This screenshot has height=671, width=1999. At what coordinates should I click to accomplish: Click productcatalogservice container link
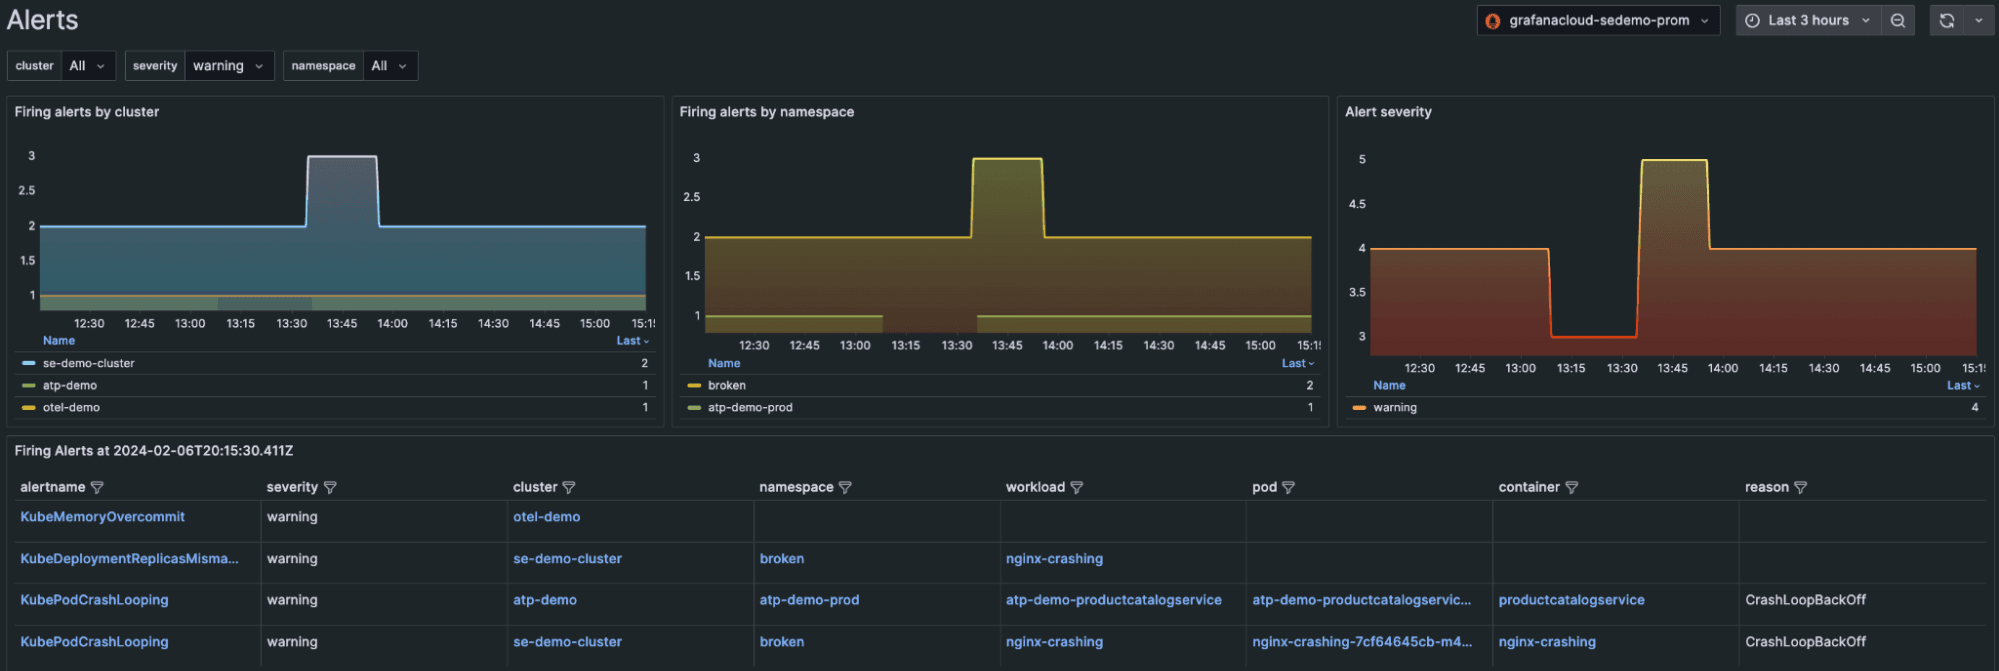[x=1571, y=600]
